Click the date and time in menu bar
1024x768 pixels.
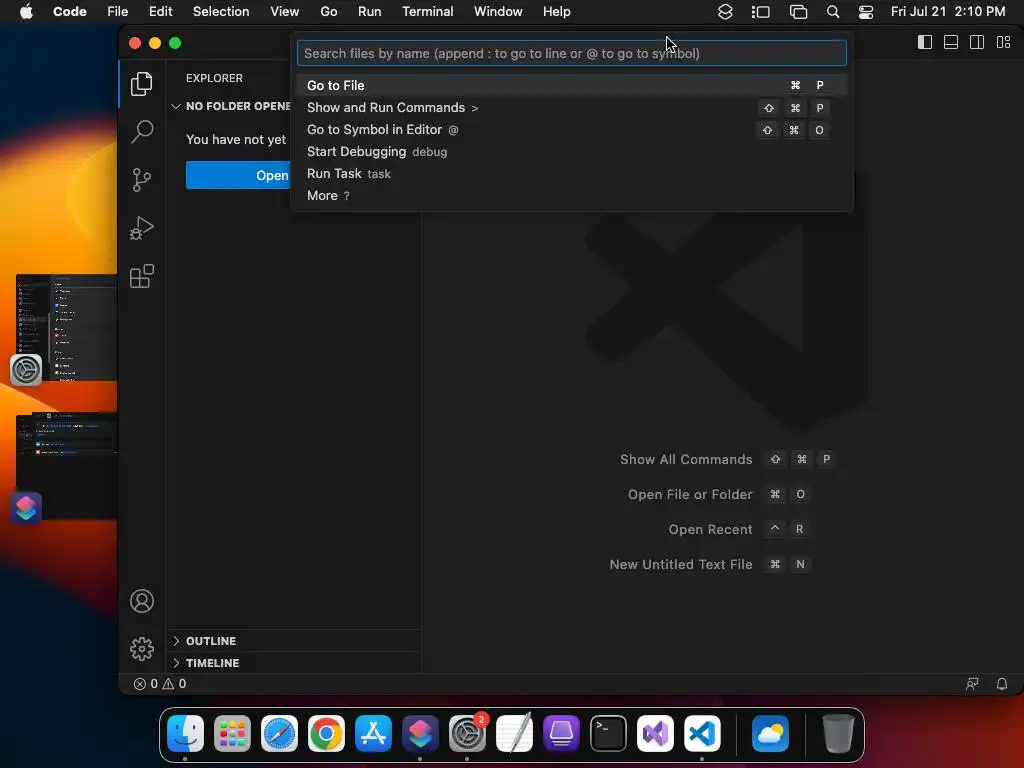pos(948,12)
